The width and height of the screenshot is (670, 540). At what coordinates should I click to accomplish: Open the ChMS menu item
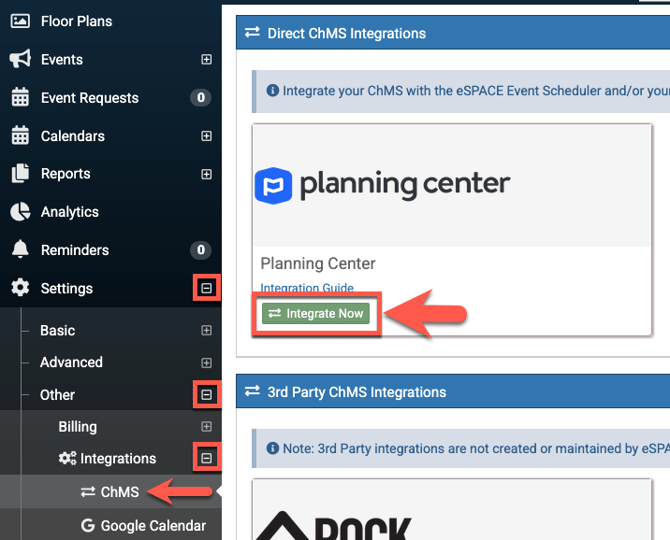(119, 492)
